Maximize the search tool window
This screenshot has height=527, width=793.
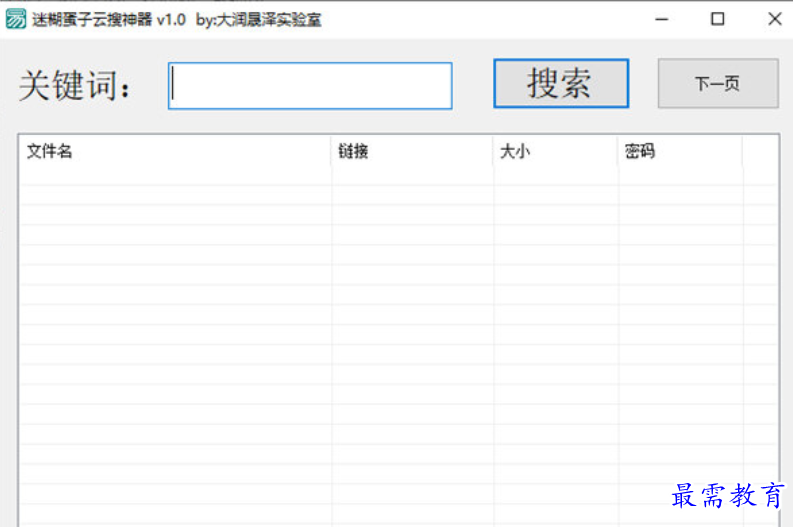click(717, 19)
